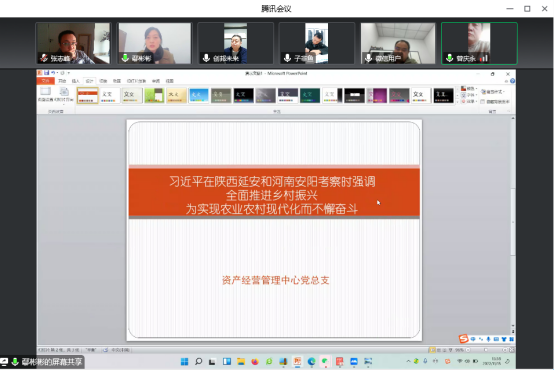Open the Windows Start menu
554x370 pixels.
point(184,362)
